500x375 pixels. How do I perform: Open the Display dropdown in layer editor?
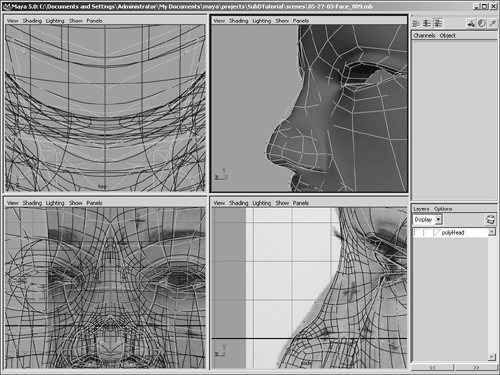pyautogui.click(x=427, y=220)
